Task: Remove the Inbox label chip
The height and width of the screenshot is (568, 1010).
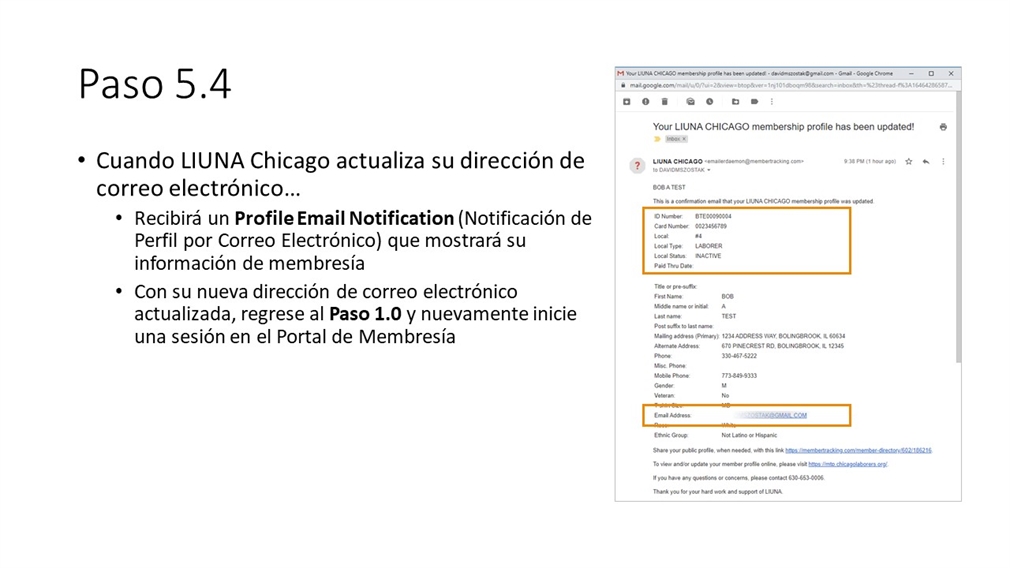Action: [x=684, y=139]
